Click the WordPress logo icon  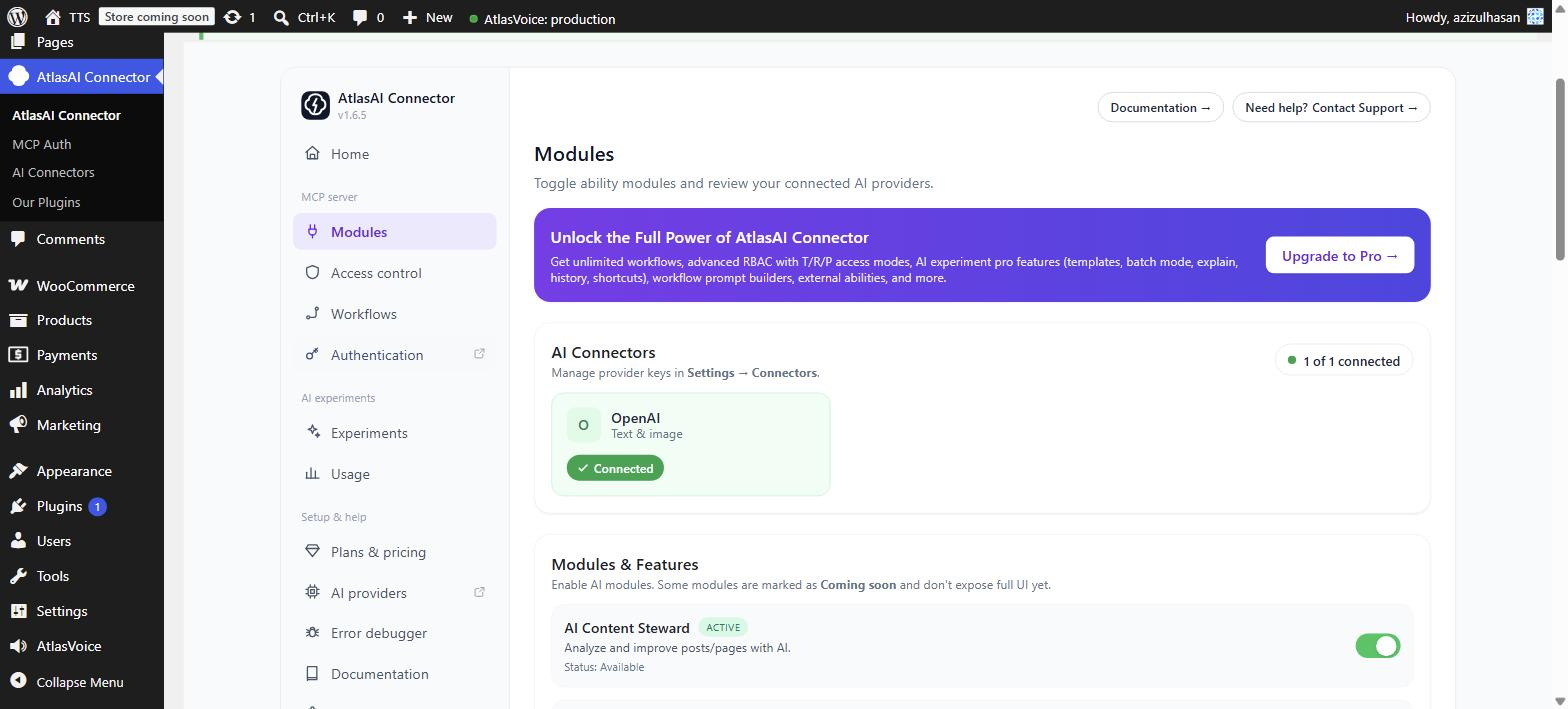click(17, 17)
